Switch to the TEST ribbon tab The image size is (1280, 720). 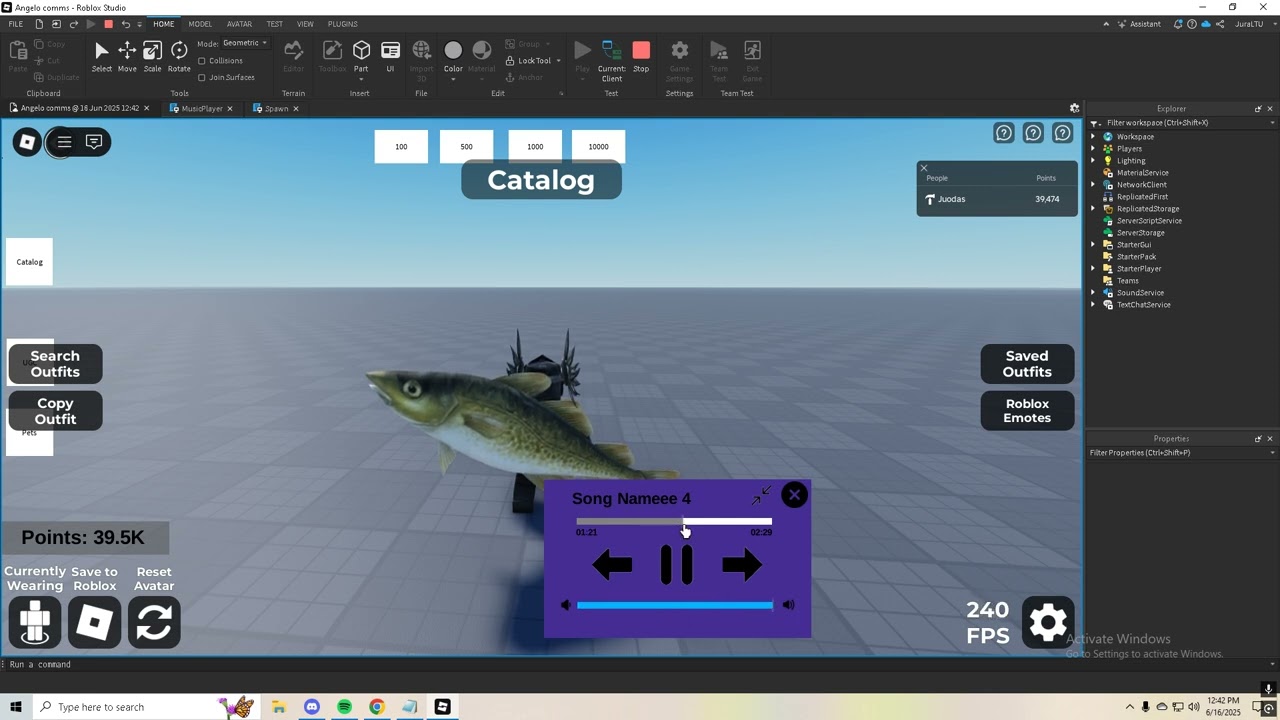pos(274,24)
